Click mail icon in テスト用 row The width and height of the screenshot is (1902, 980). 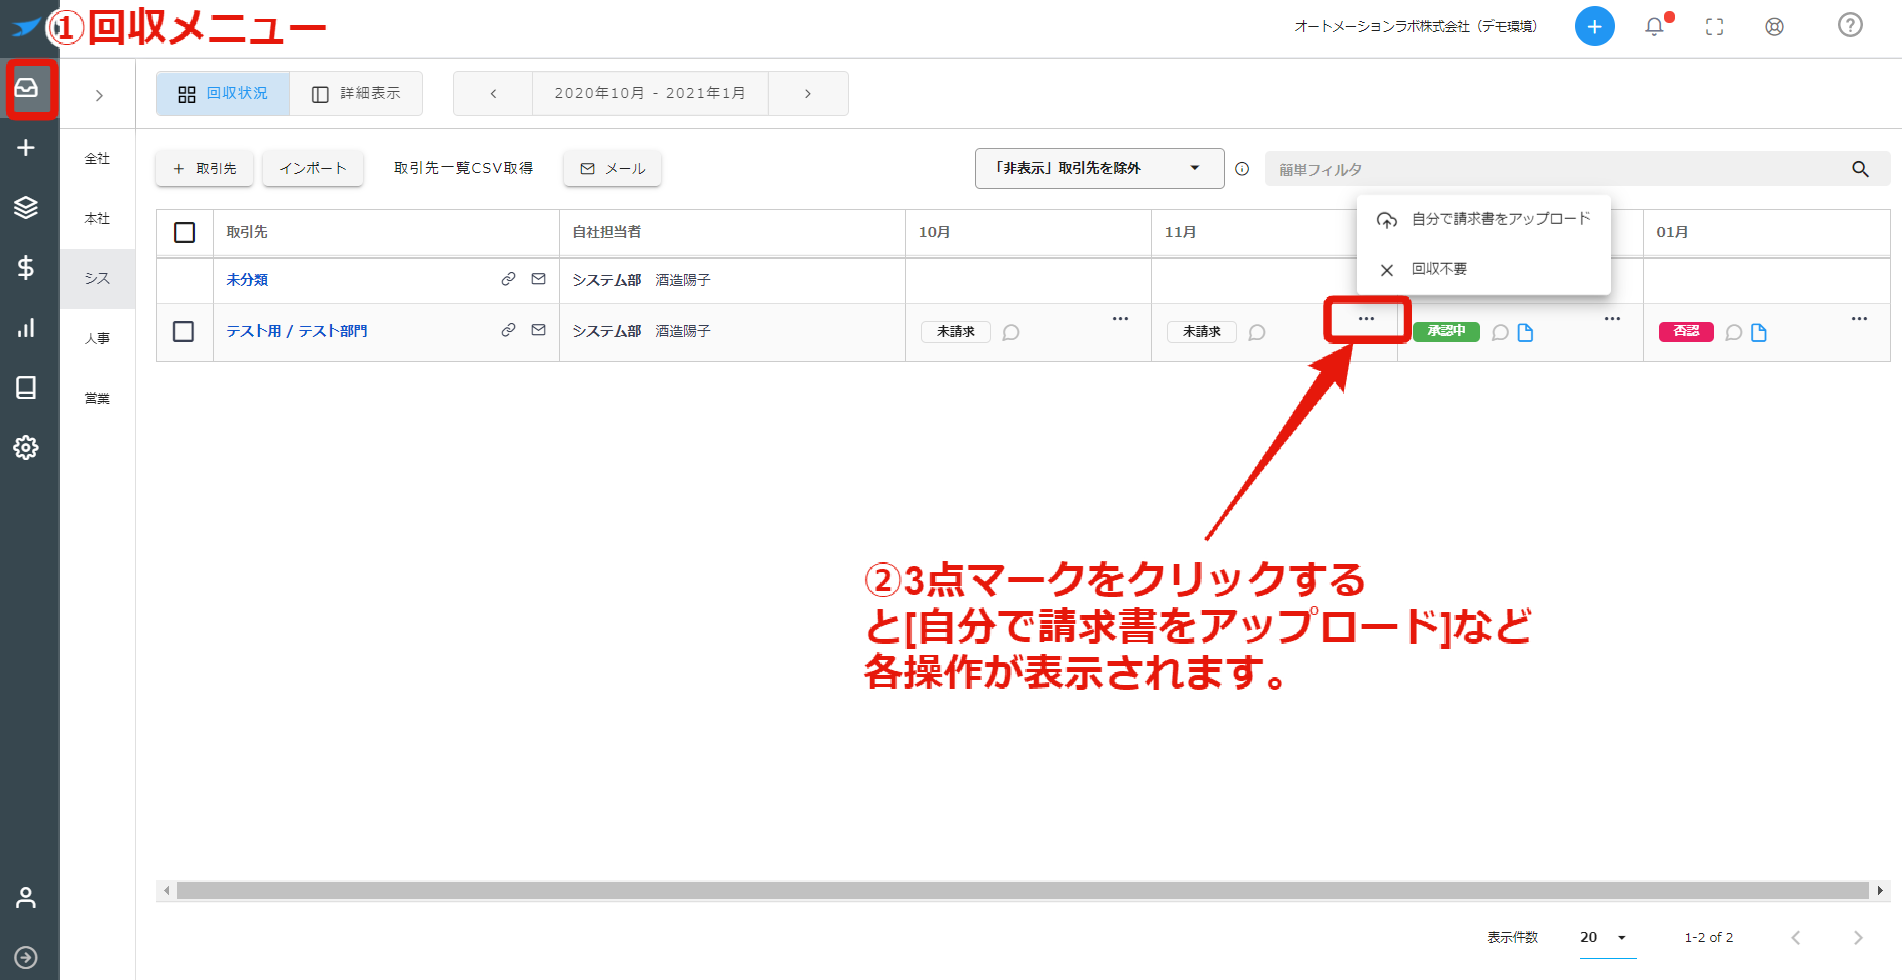click(538, 330)
